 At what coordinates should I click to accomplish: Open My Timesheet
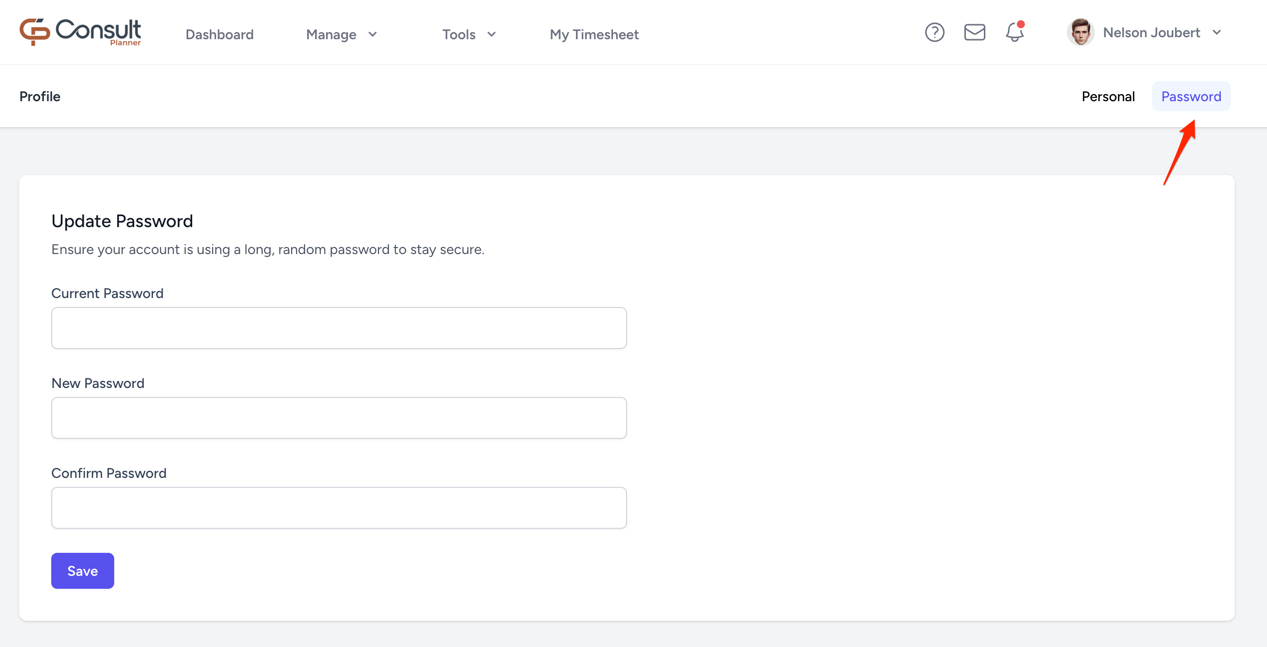click(x=594, y=33)
